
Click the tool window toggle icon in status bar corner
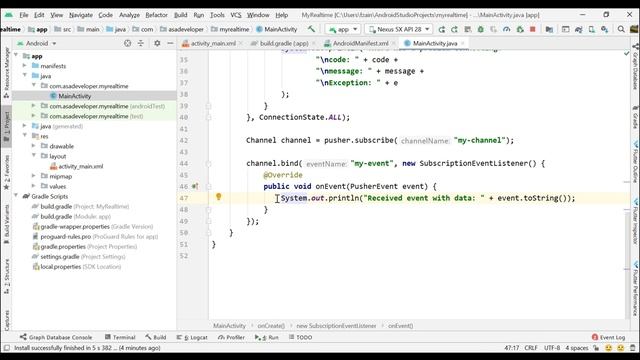tap(7, 348)
